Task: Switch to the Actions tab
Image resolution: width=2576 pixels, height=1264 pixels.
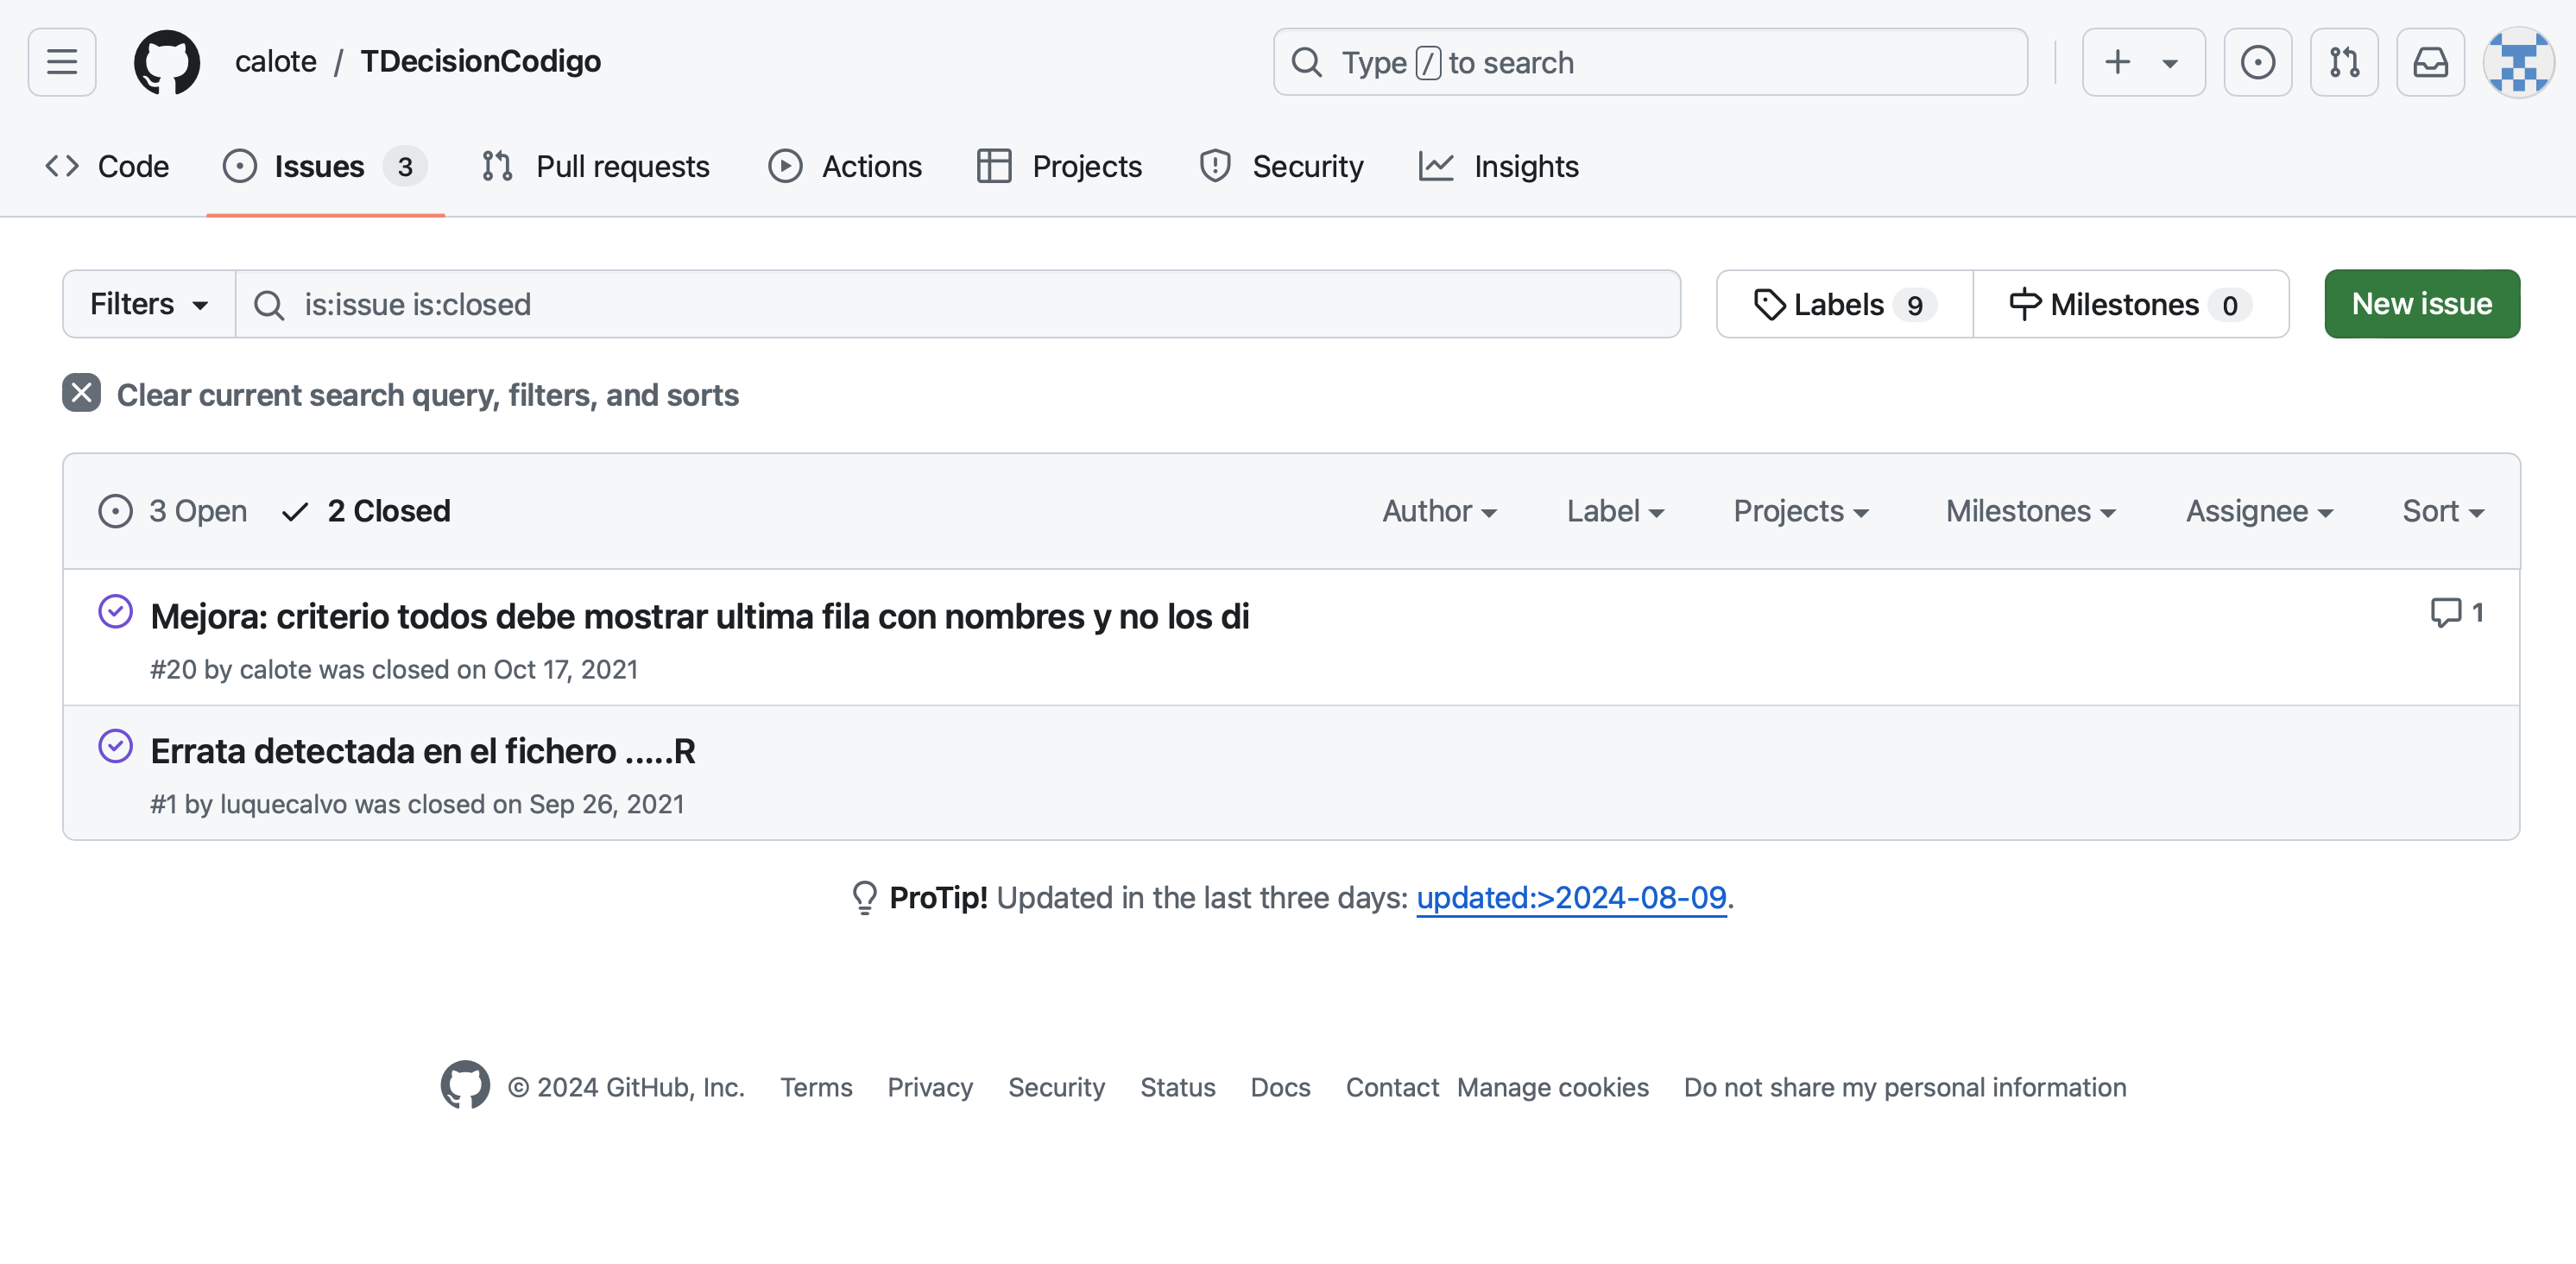Action: click(845, 166)
